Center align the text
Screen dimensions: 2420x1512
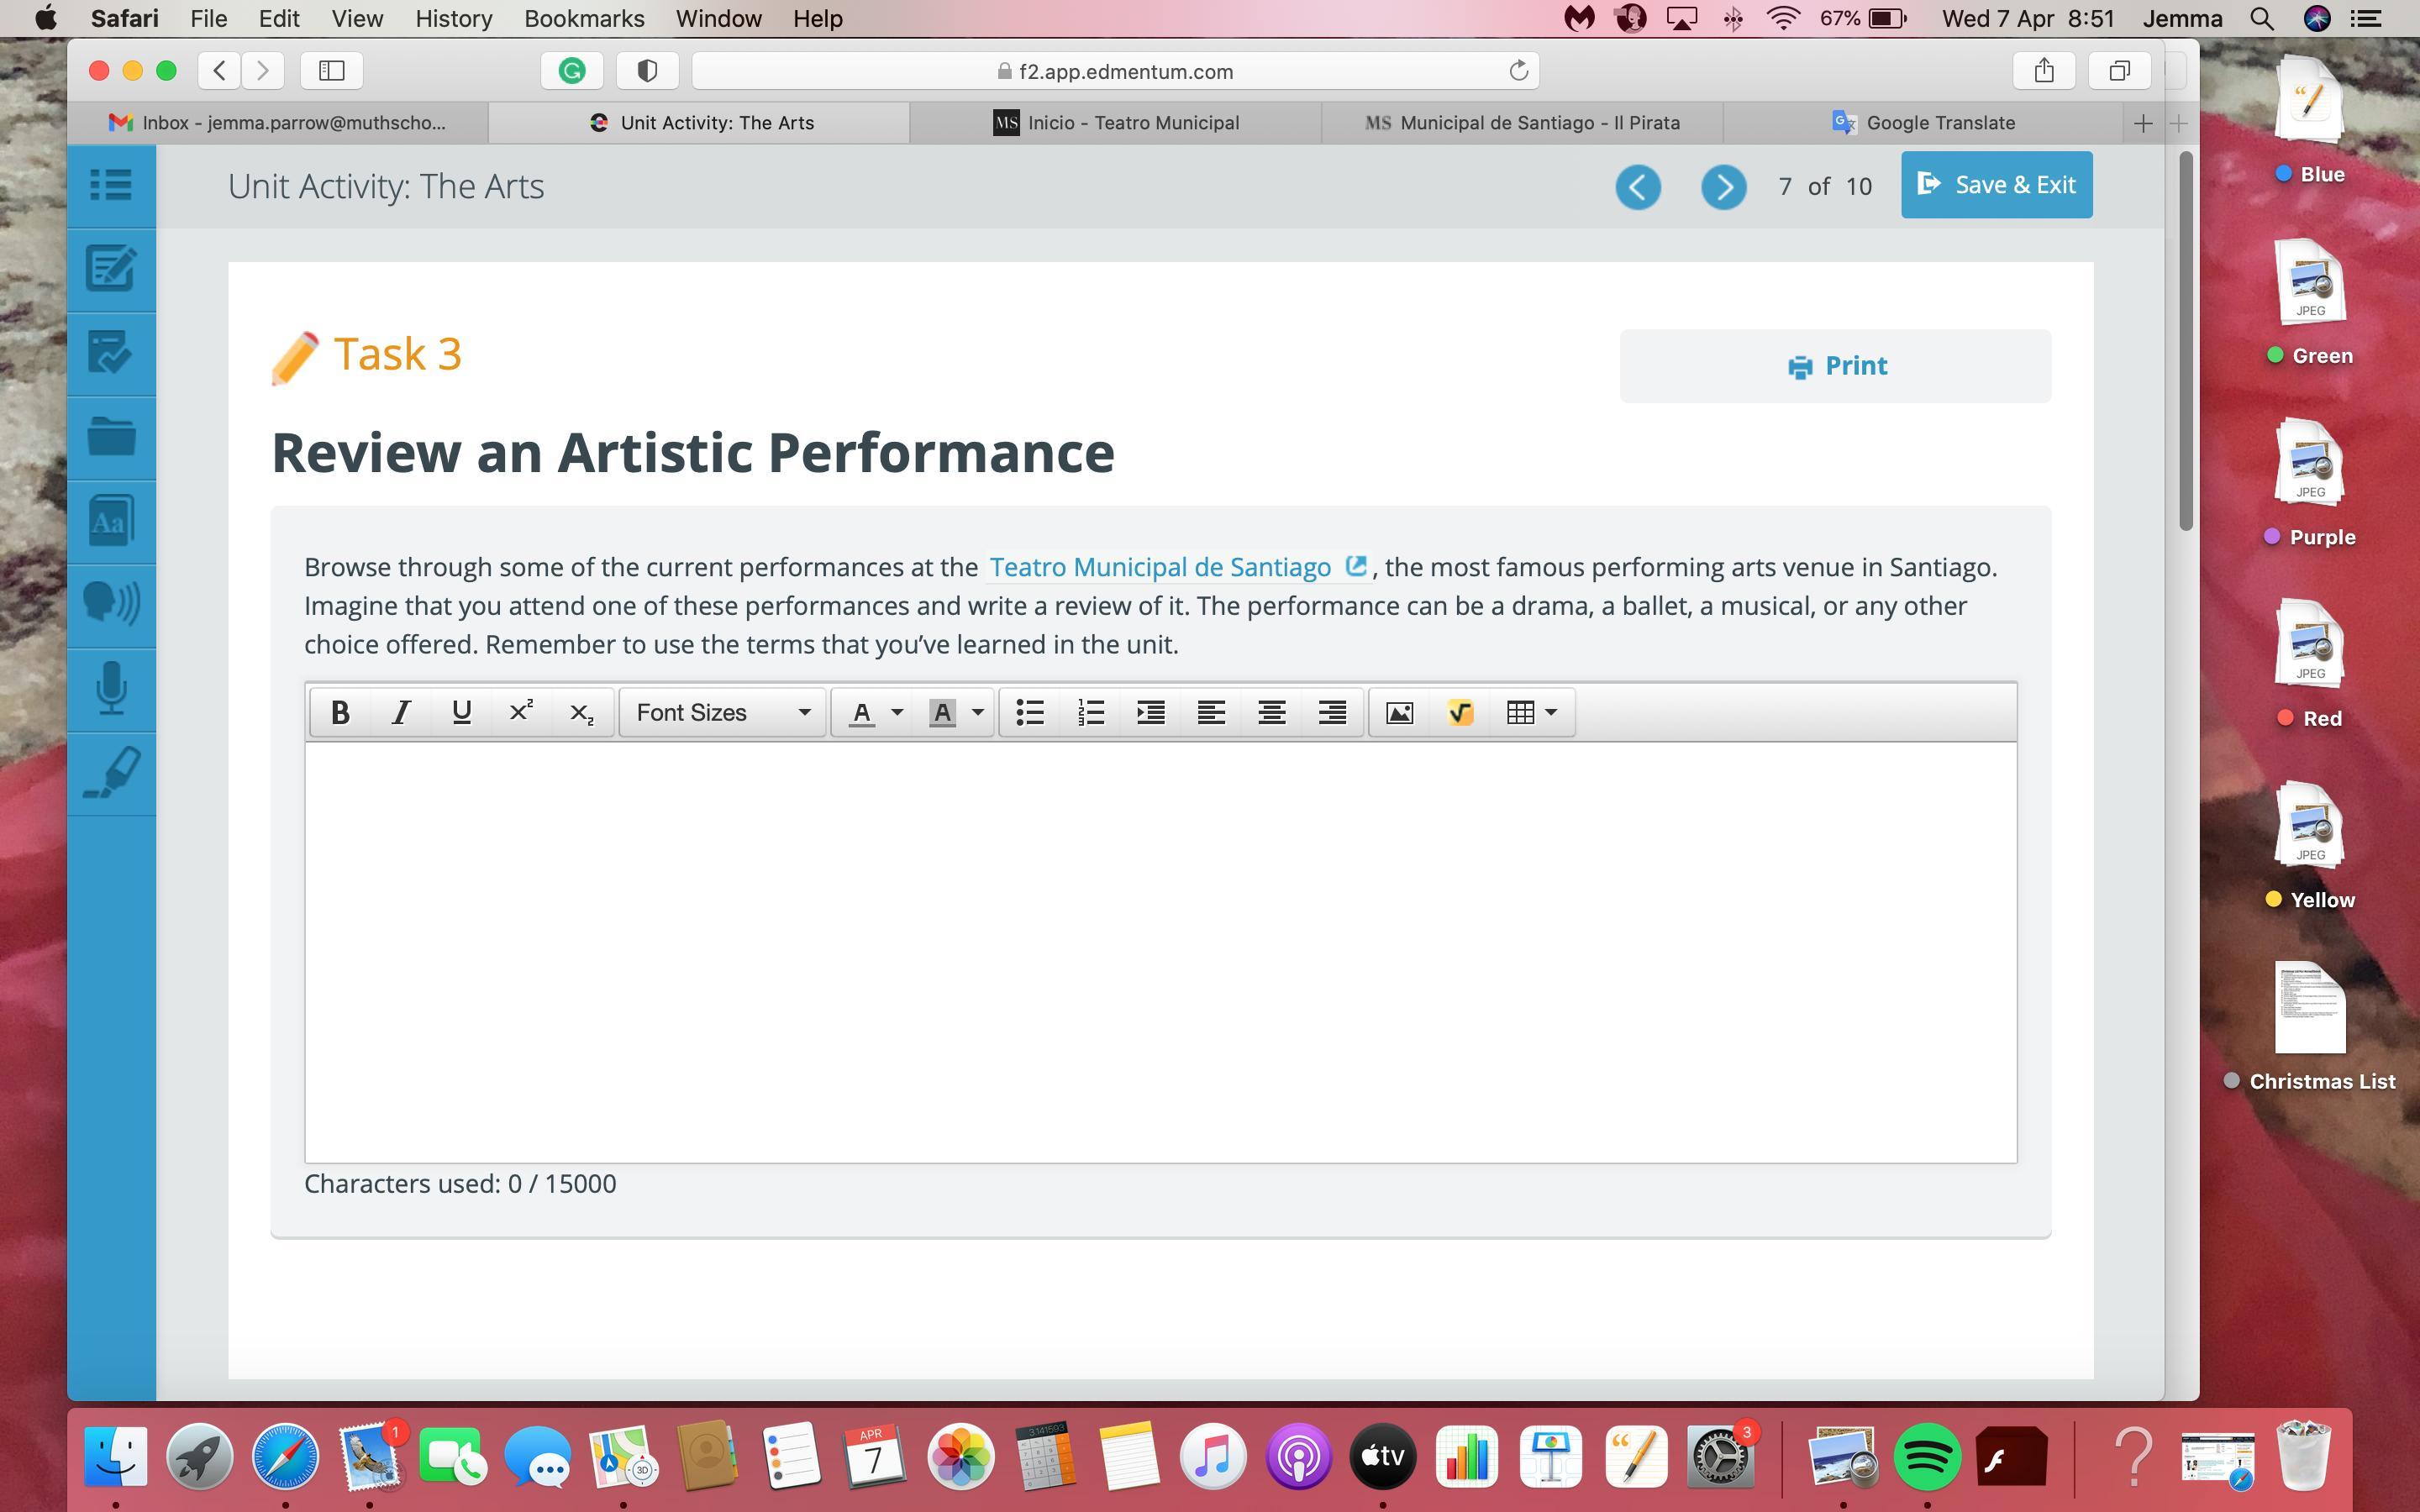1271,712
